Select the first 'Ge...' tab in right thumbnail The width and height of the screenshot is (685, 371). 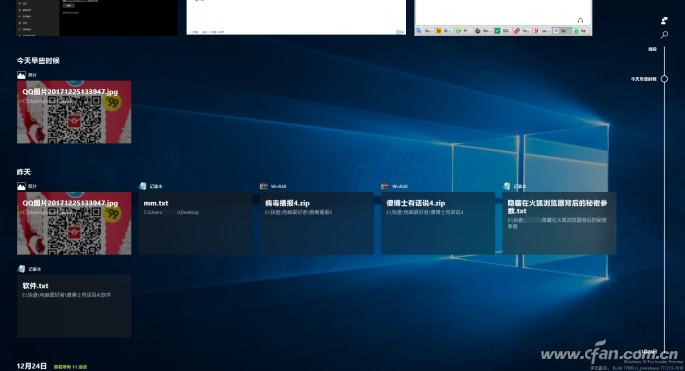click(425, 31)
